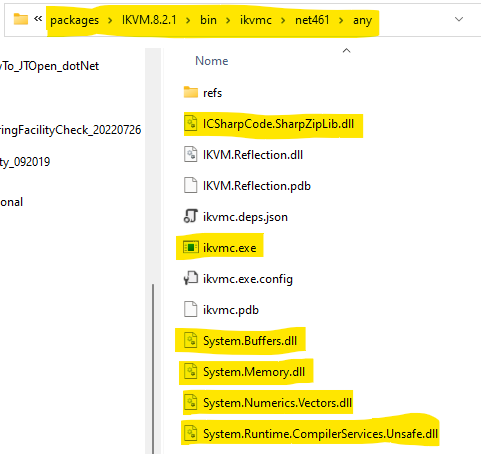Select the onal item in navigation pane
The width and height of the screenshot is (481, 454).
(11, 202)
